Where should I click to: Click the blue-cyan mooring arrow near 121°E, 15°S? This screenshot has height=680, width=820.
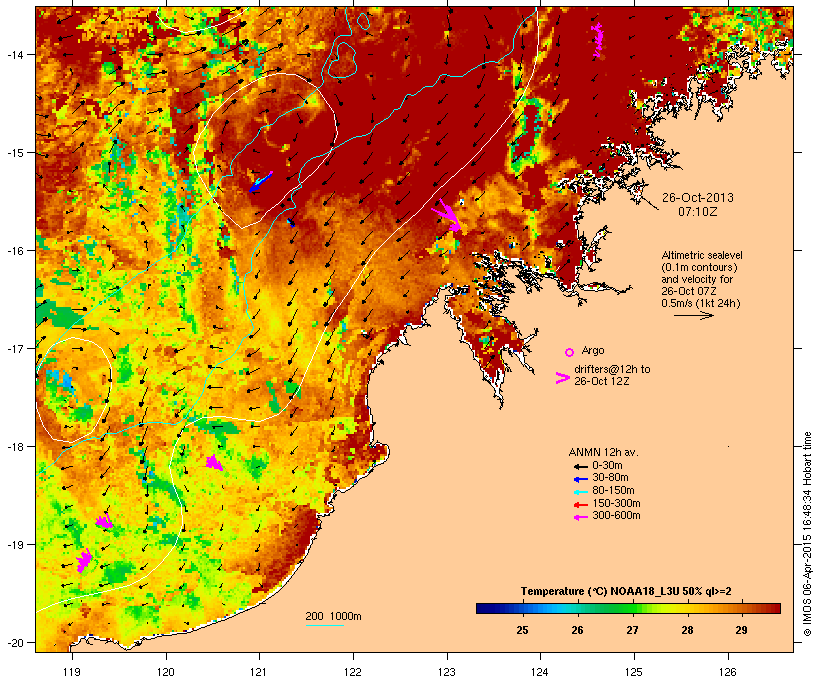click(260, 182)
